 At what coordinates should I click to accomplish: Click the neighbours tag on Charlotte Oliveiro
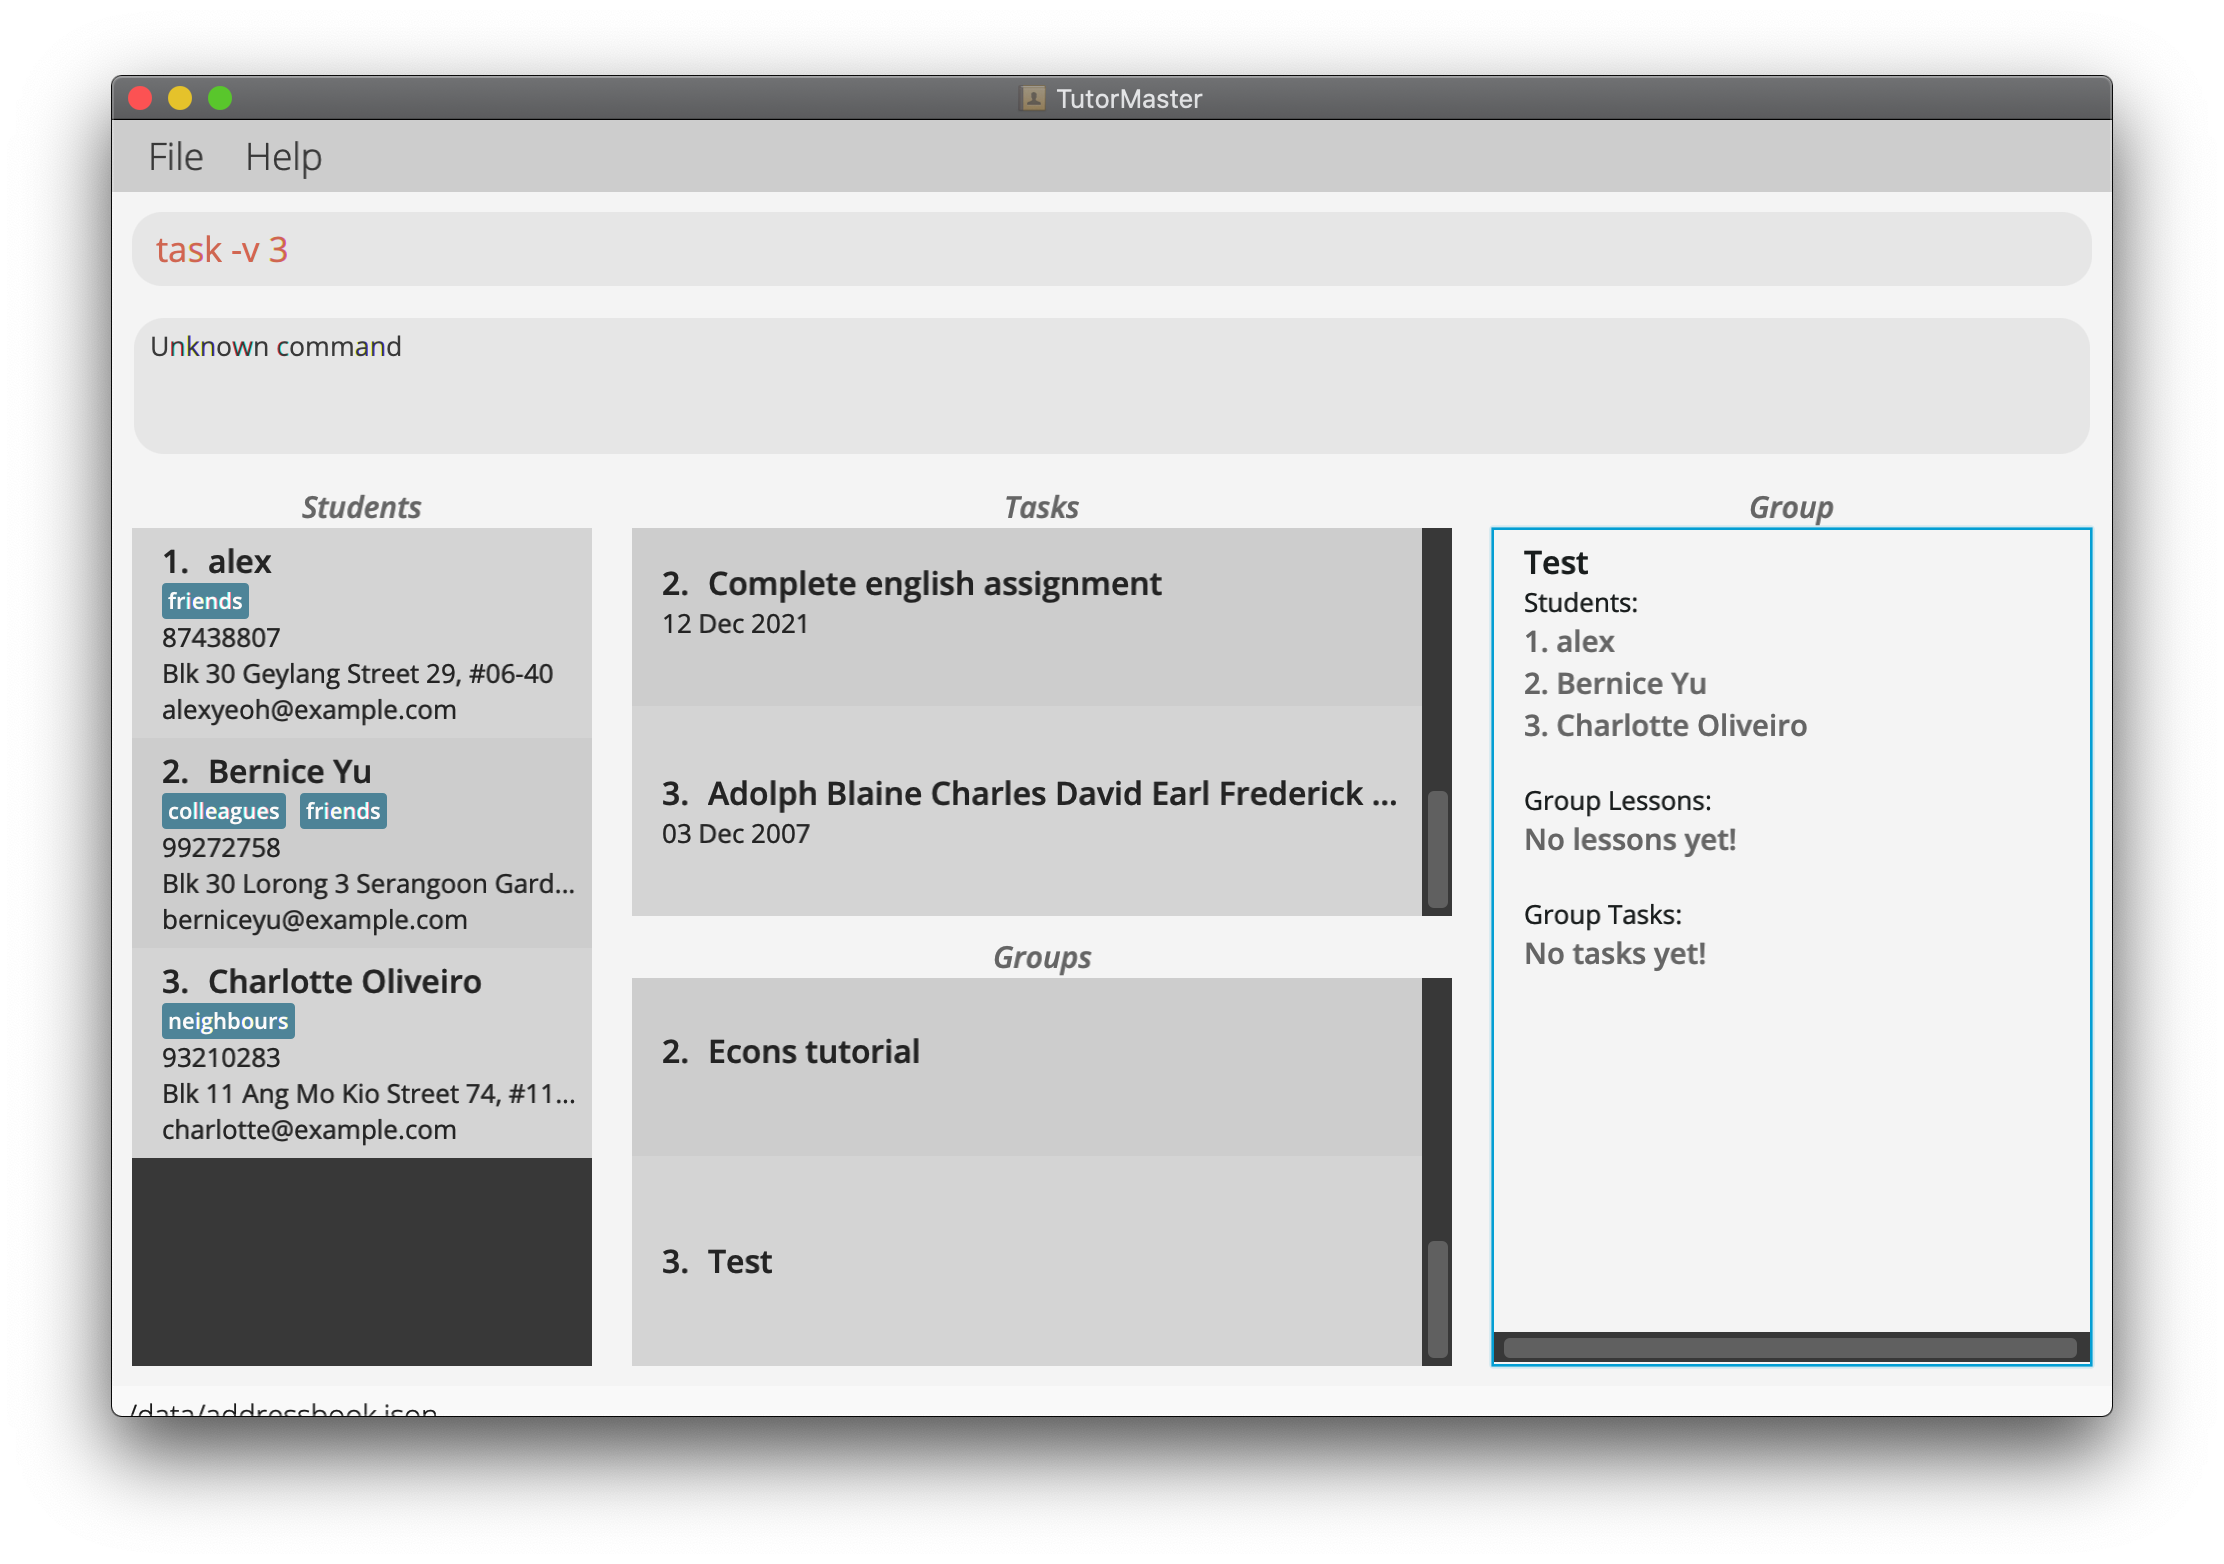(228, 1021)
